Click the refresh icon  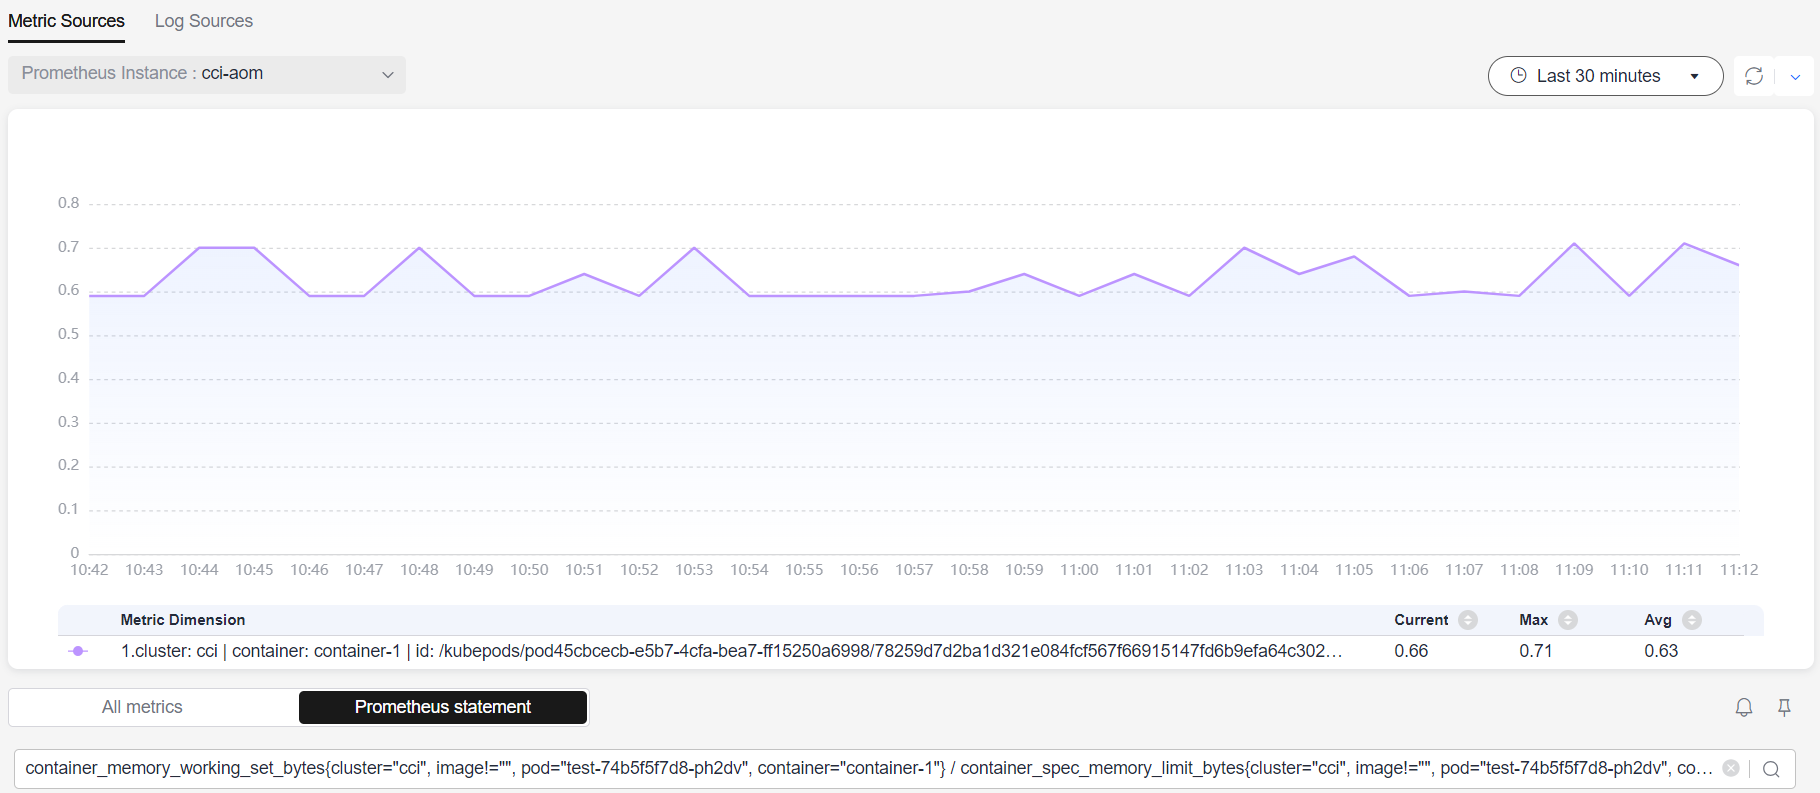(x=1754, y=76)
